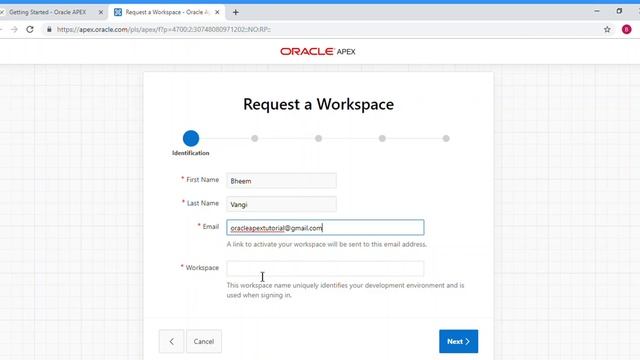Click the Last Name label
This screenshot has height=360, width=640.
pos(203,203)
